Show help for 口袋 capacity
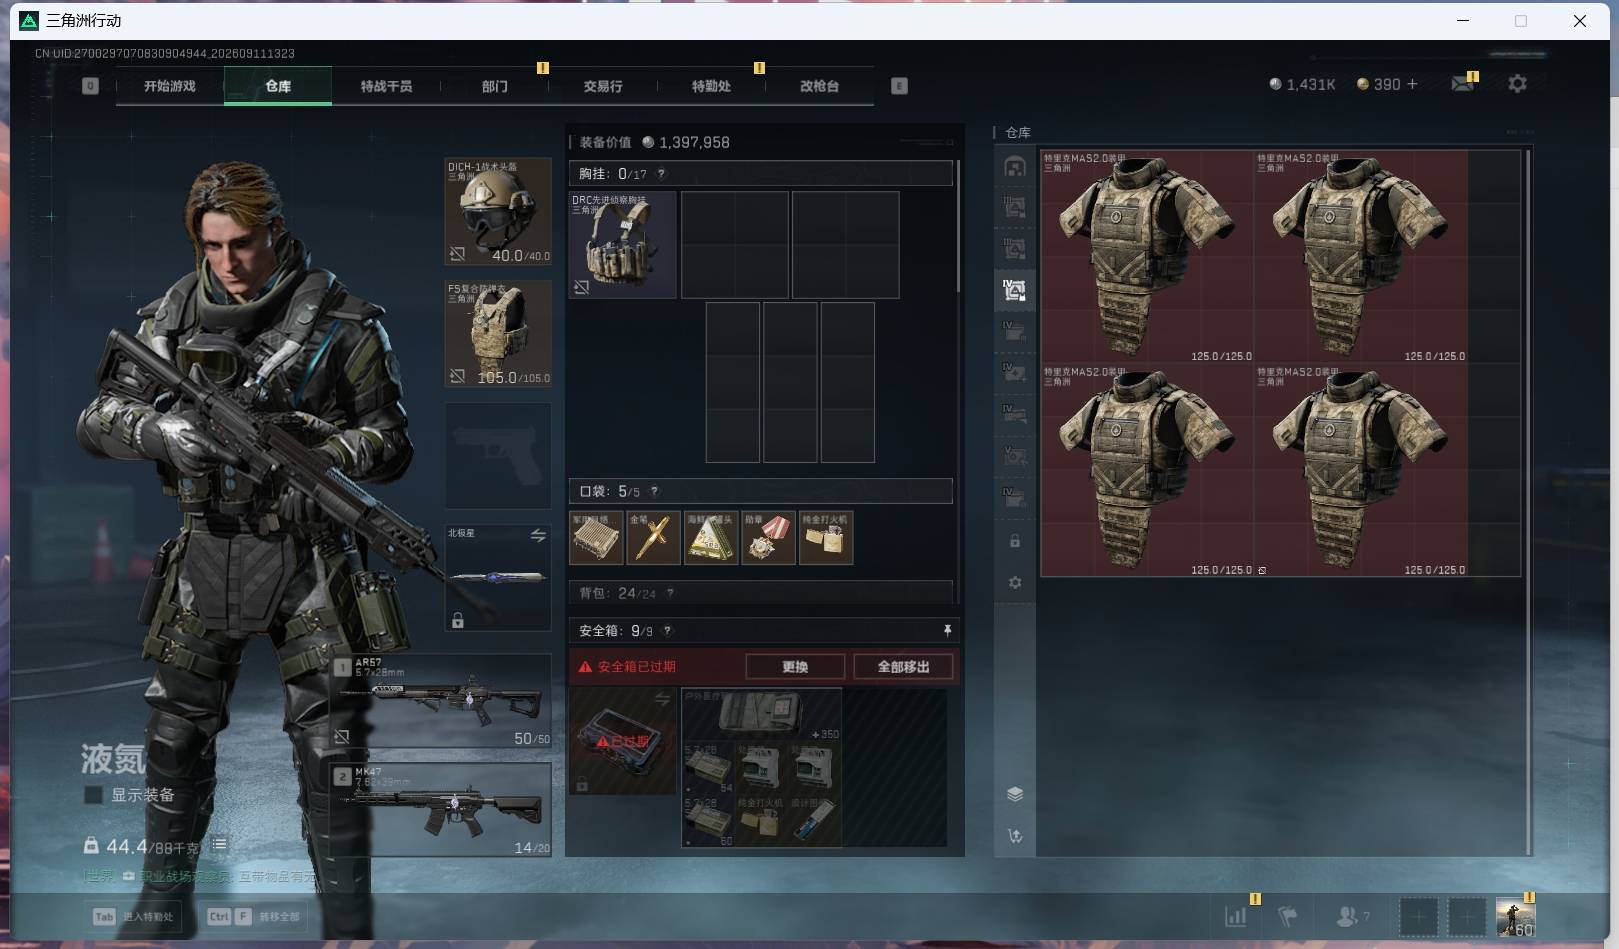Viewport: 1619px width, 949px height. coord(654,491)
